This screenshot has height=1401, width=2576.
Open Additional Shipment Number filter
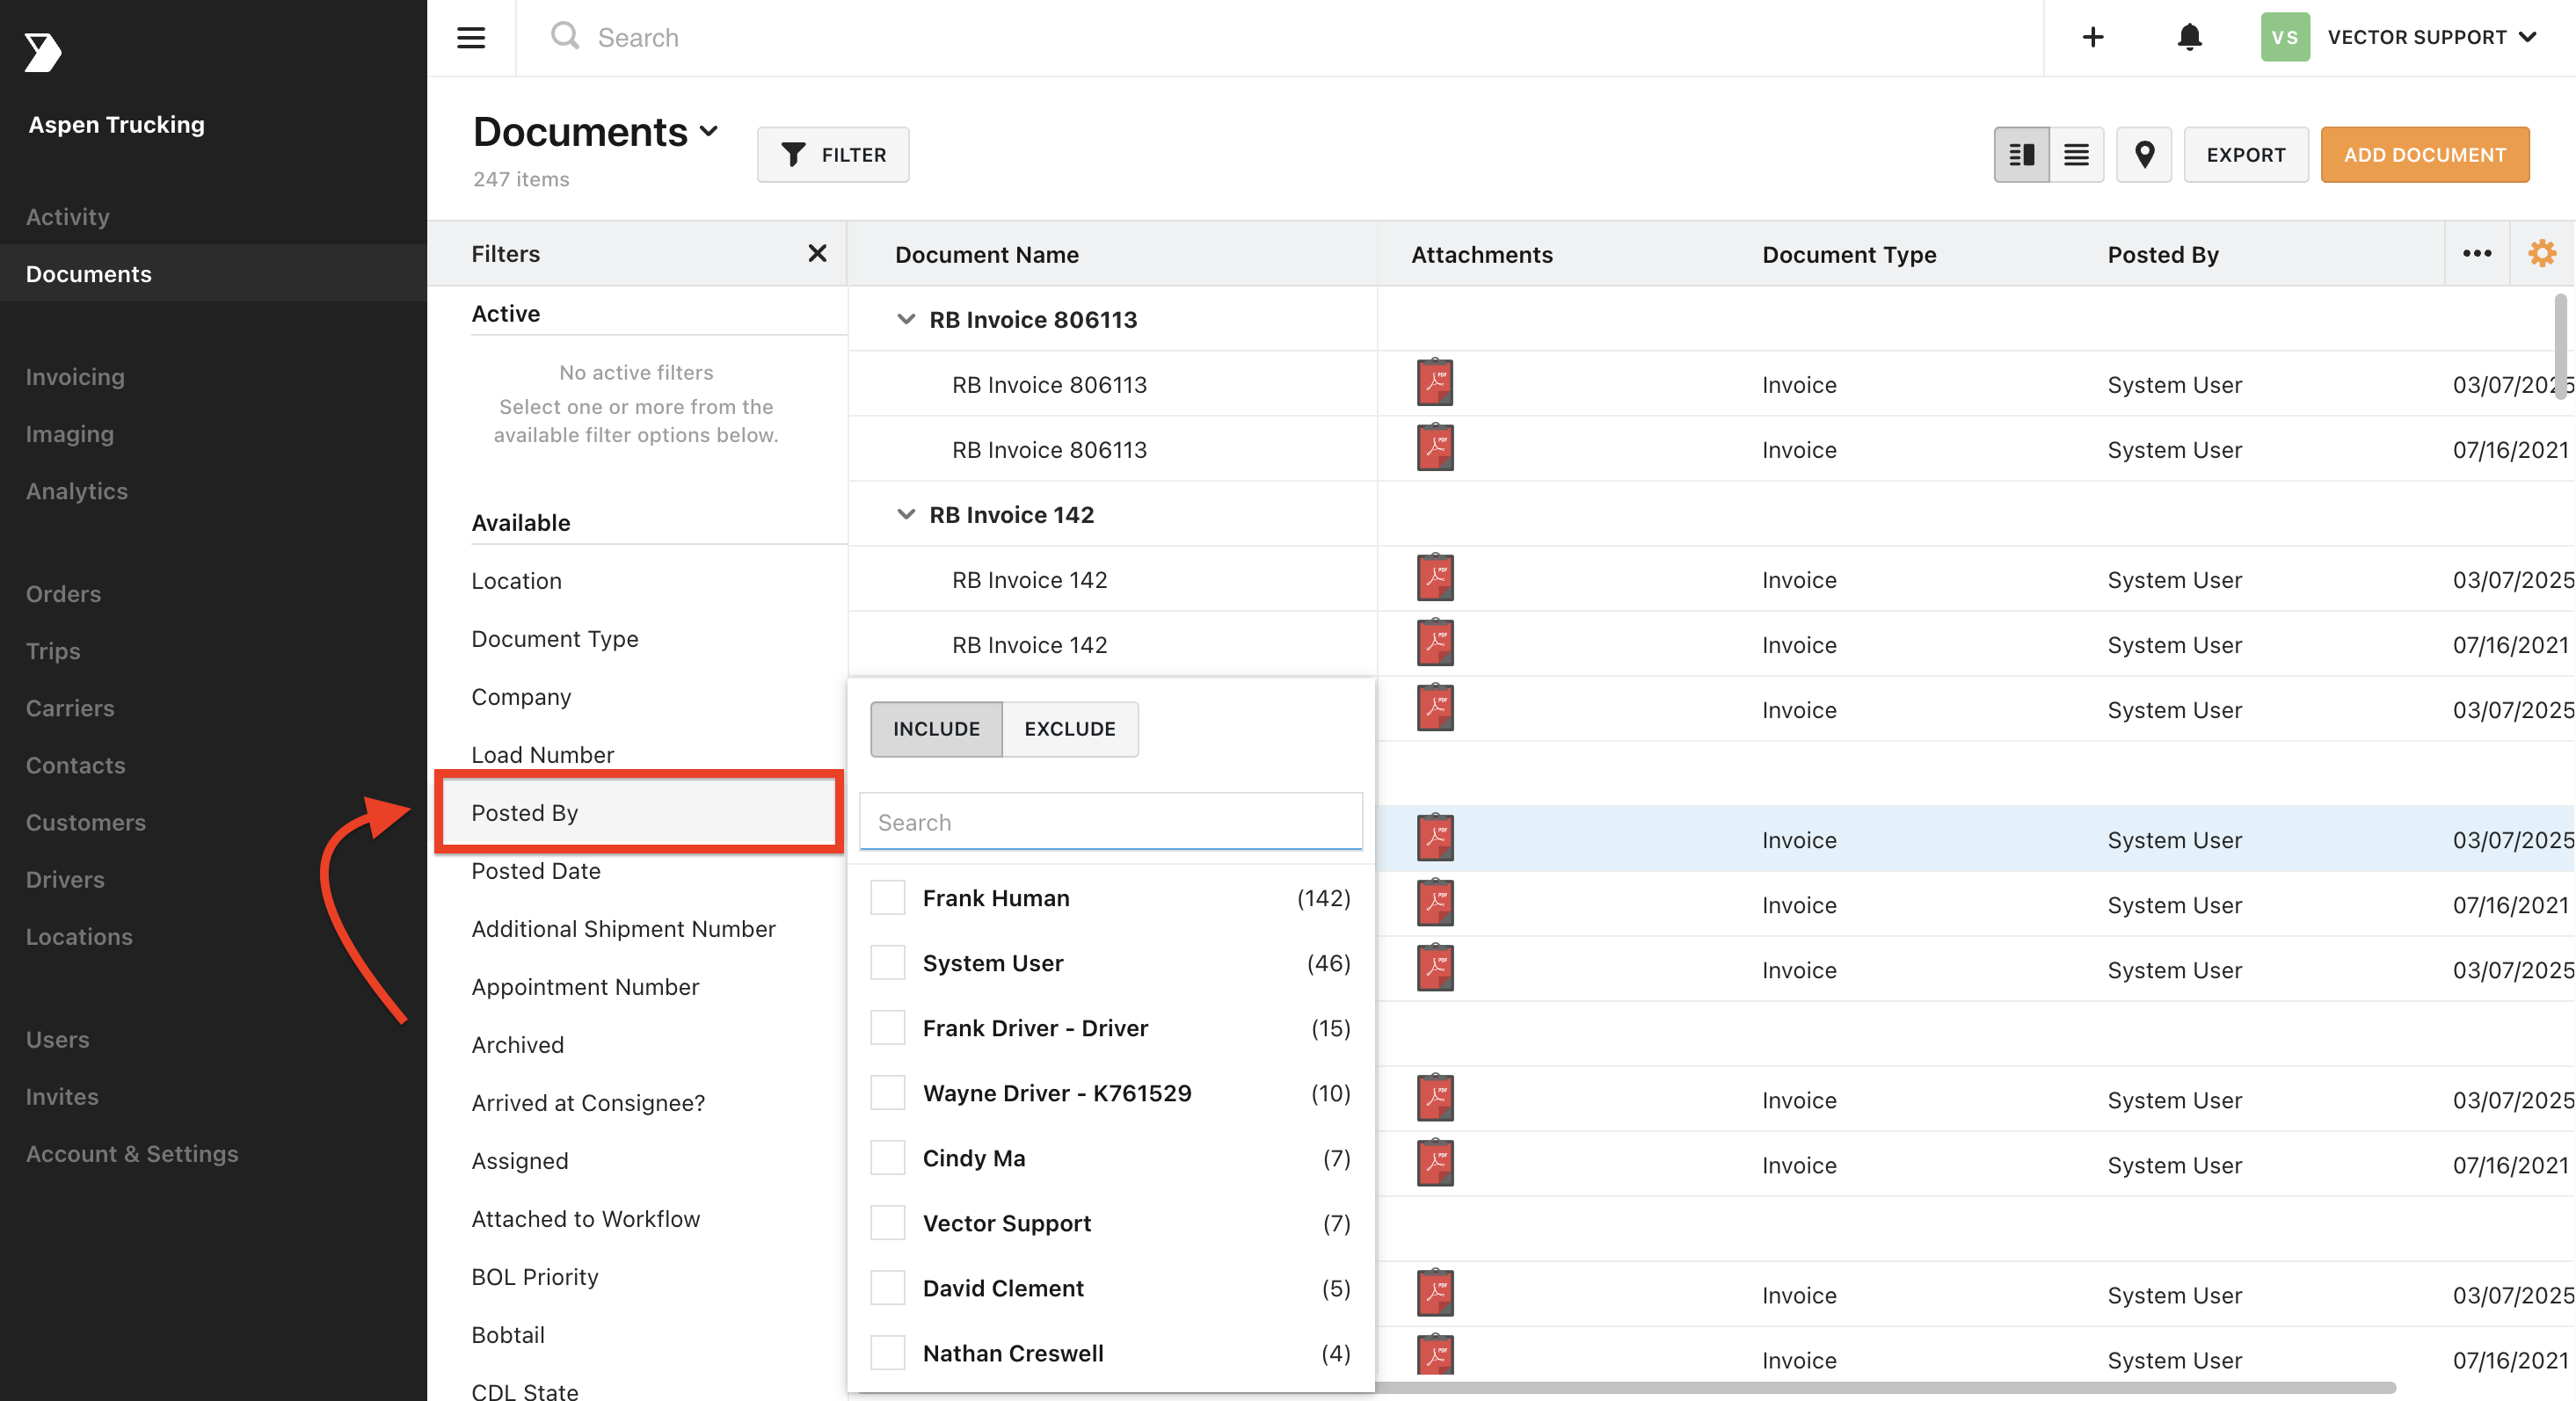click(x=623, y=929)
